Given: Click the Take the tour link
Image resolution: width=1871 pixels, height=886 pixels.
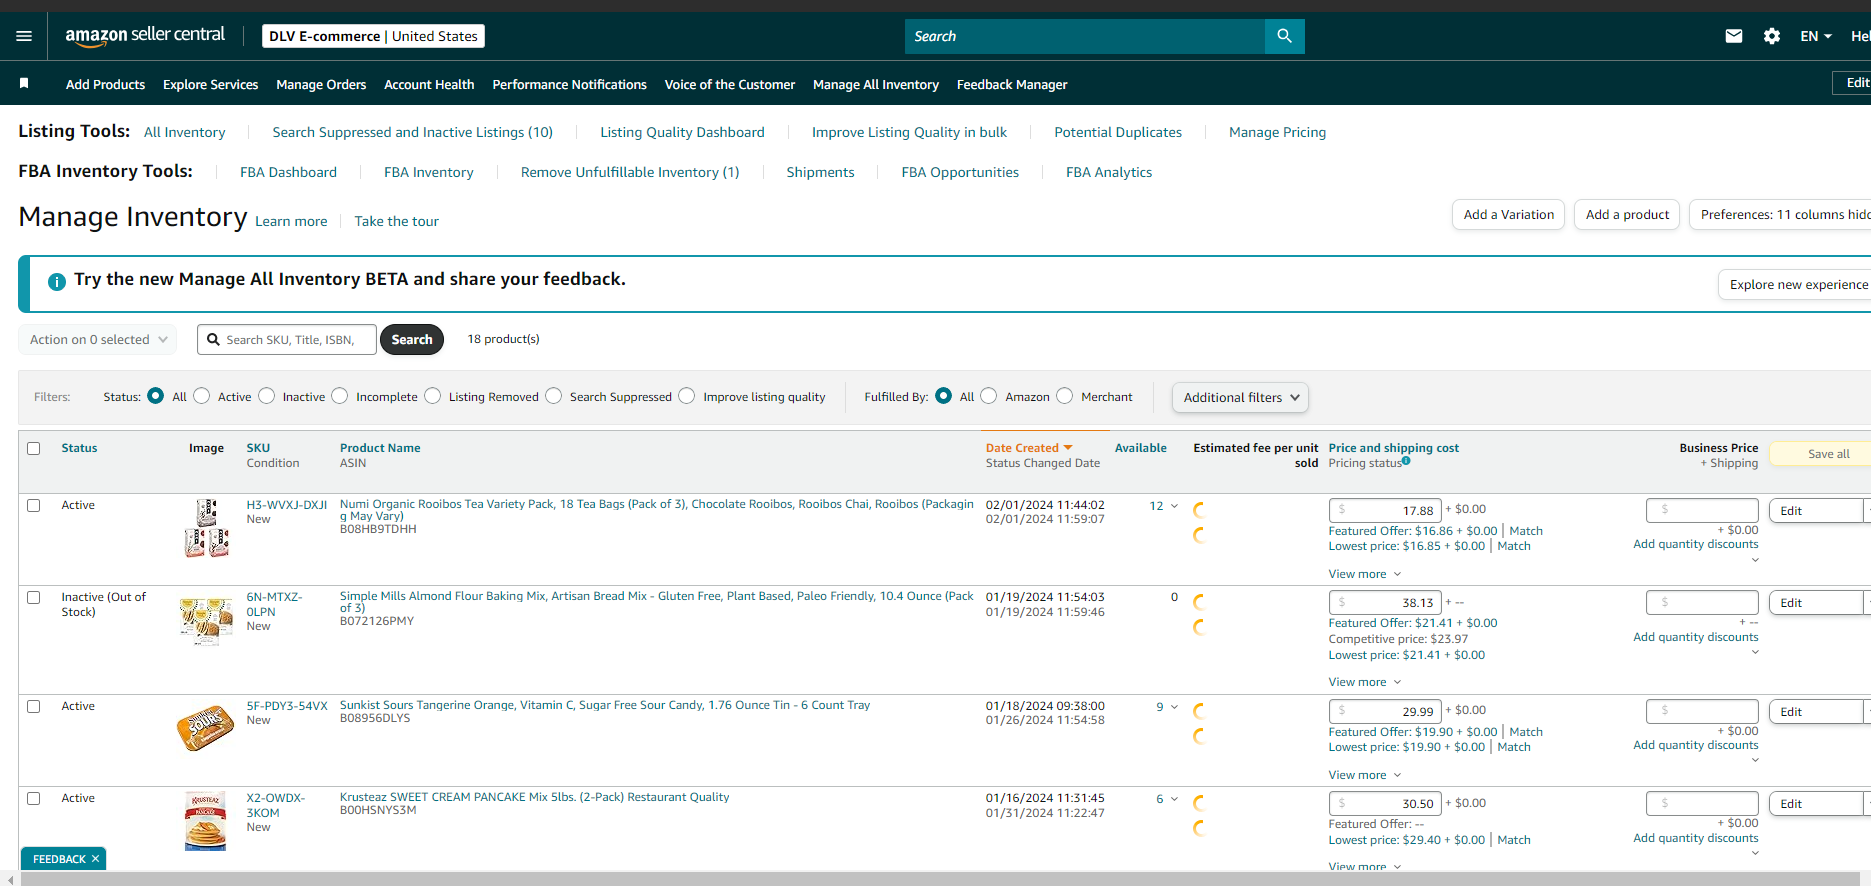Looking at the screenshot, I should click(x=396, y=221).
